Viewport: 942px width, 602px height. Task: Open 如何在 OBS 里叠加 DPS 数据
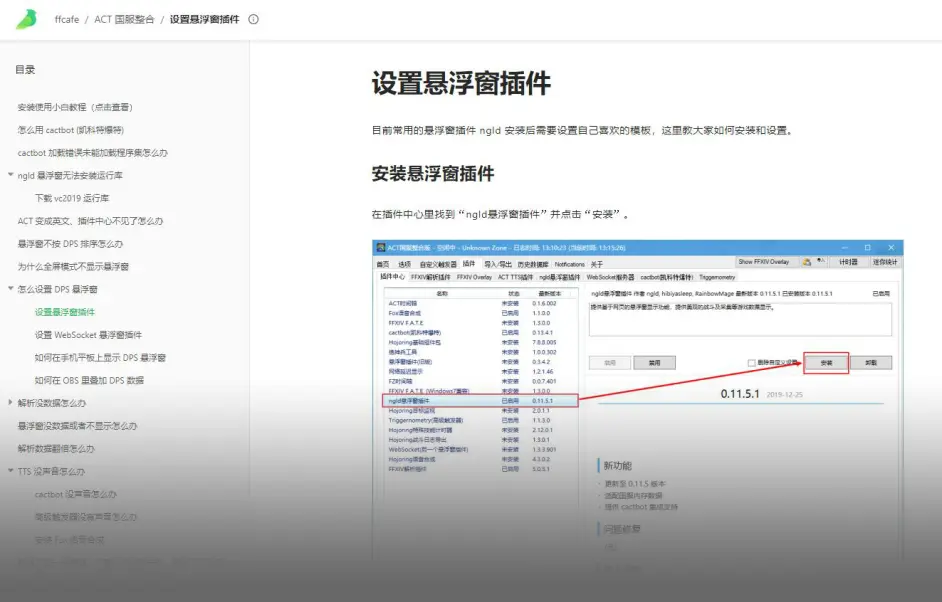(89, 380)
